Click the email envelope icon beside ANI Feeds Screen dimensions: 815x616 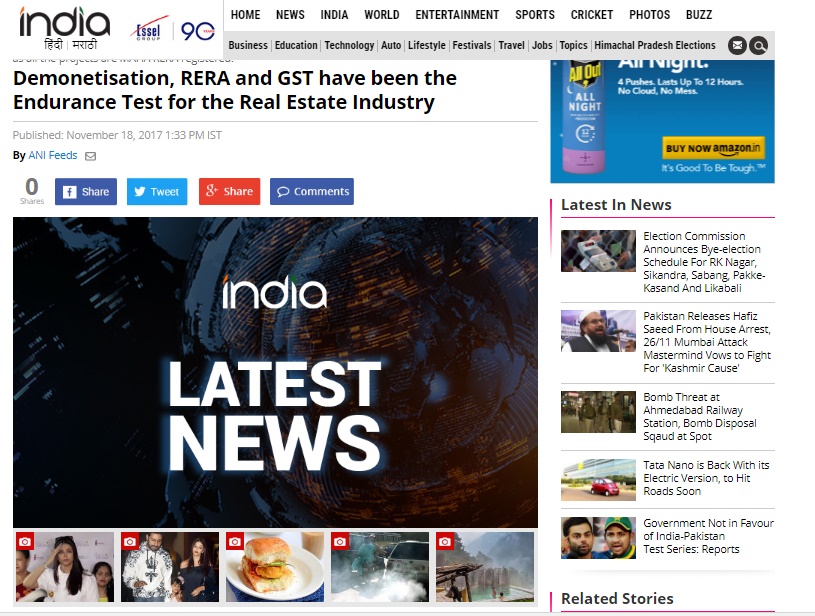[x=90, y=156]
